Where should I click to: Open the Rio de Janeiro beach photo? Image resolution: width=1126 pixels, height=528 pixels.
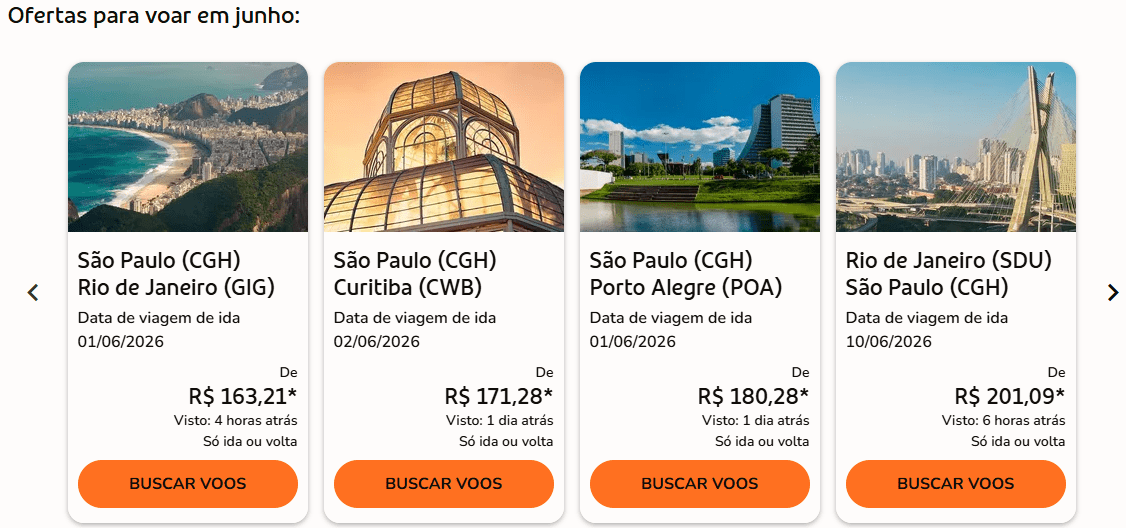[x=188, y=147]
